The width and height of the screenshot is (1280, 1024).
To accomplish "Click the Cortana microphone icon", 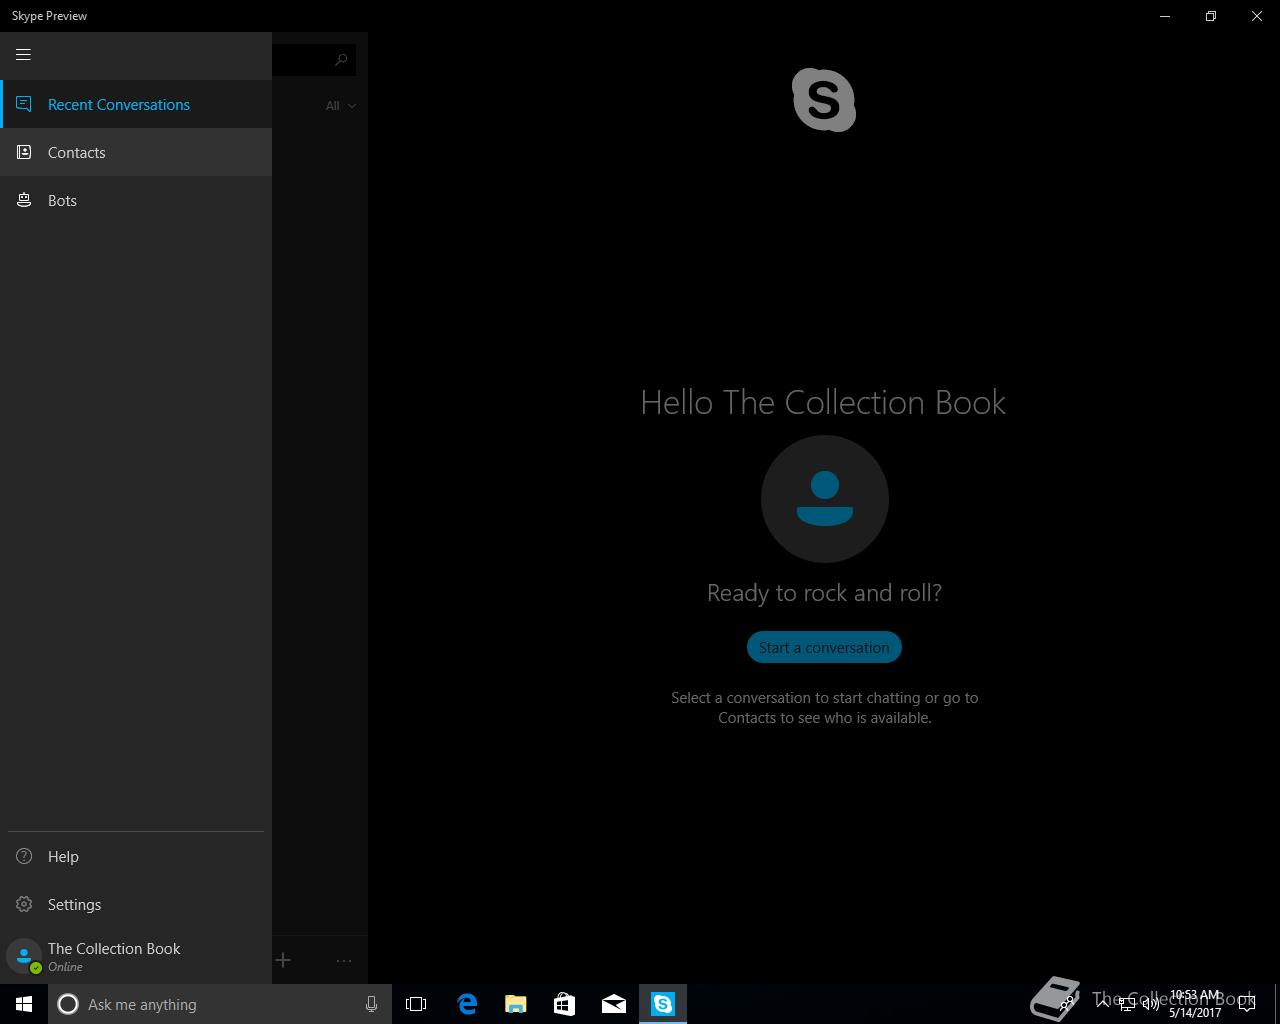I will pyautogui.click(x=371, y=1004).
